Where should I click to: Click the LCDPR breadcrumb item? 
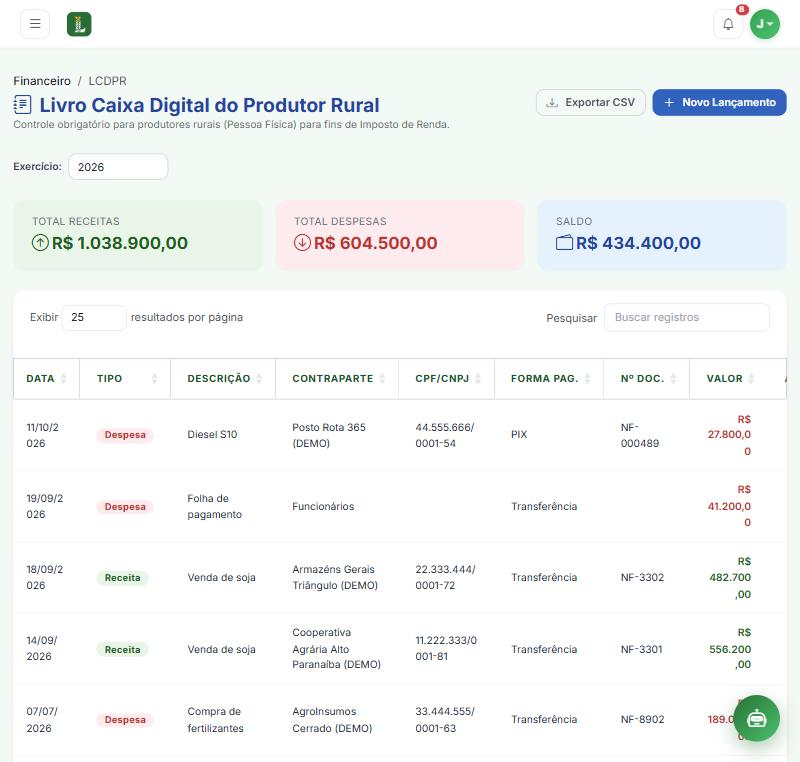click(x=108, y=81)
